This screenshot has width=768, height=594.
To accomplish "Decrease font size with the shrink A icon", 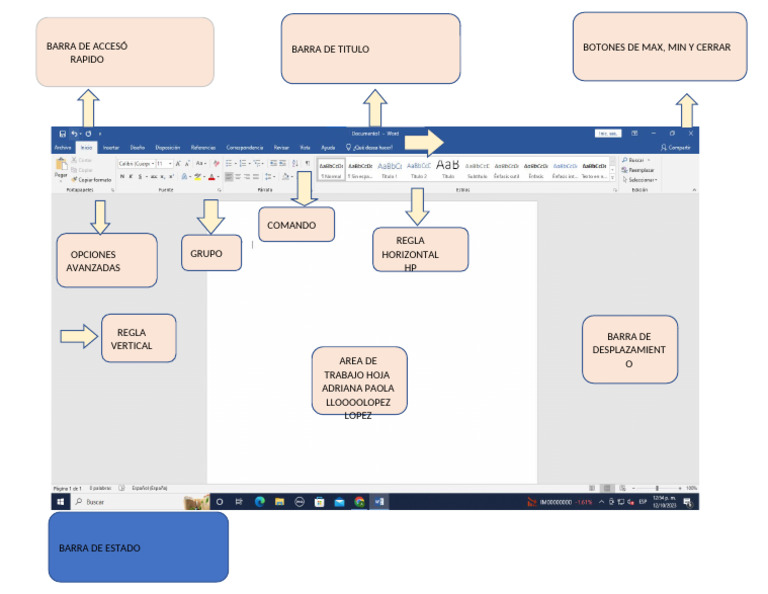I will [187, 164].
